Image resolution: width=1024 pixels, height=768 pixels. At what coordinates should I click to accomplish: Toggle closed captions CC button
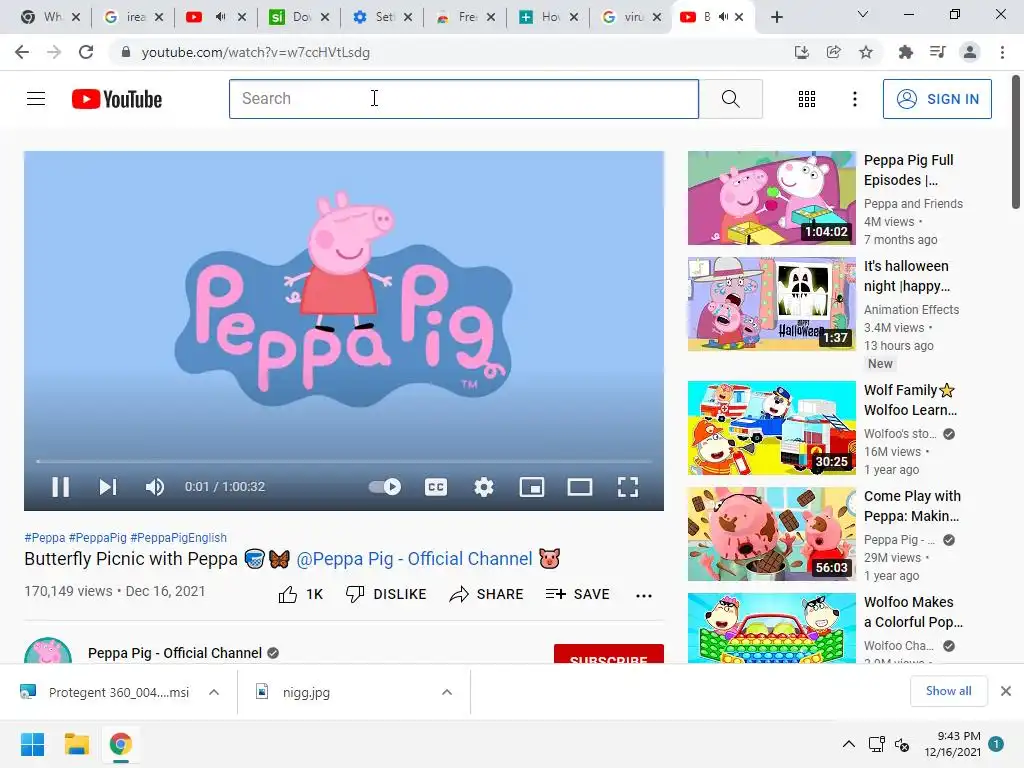436,487
